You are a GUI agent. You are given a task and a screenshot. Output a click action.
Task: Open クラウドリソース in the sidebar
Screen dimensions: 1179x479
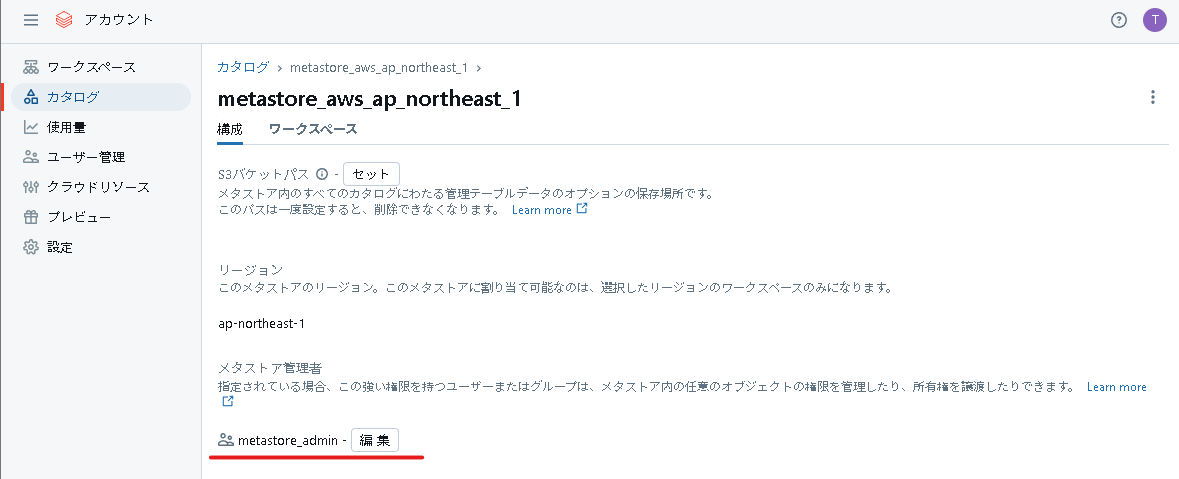click(x=101, y=187)
